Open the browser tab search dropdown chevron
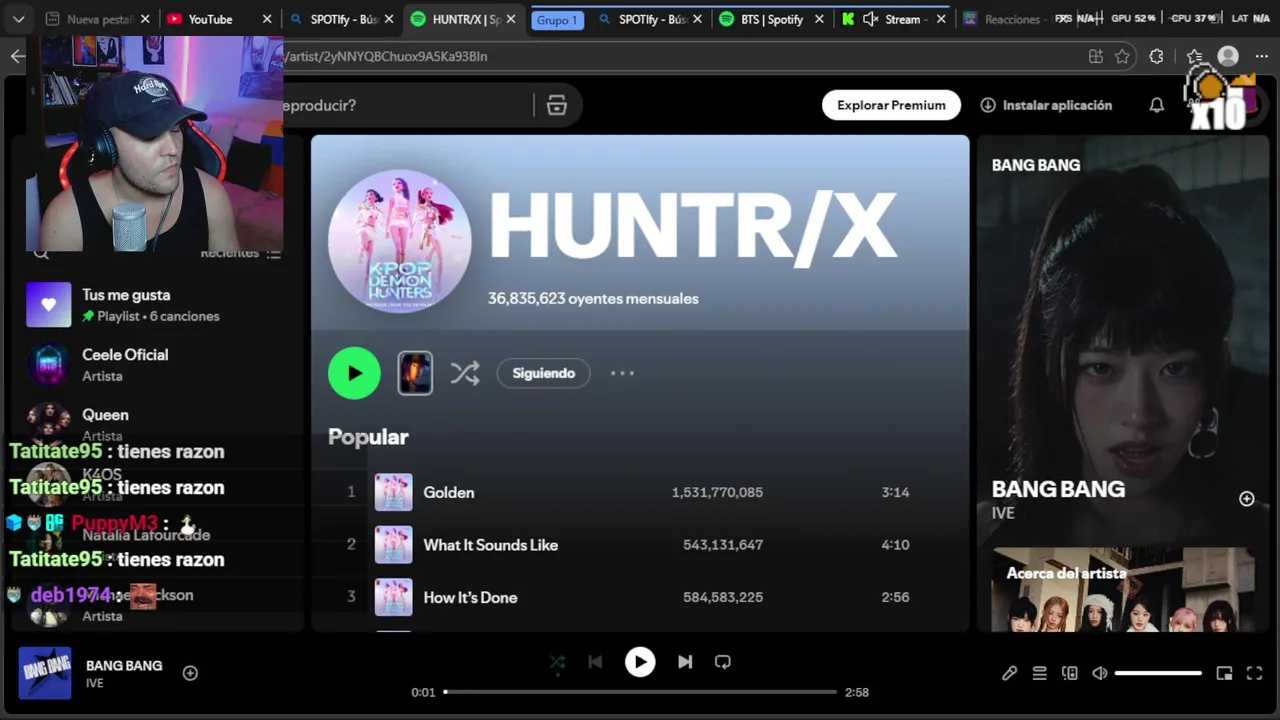Image resolution: width=1280 pixels, height=720 pixels. click(18, 19)
